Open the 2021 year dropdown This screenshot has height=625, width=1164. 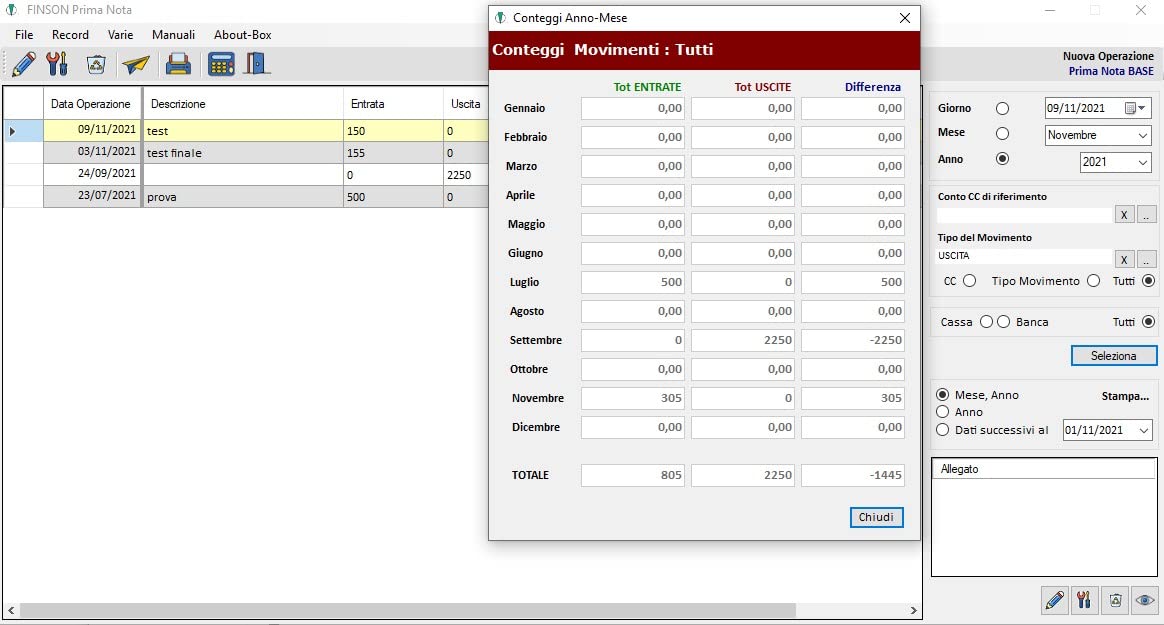point(1142,162)
